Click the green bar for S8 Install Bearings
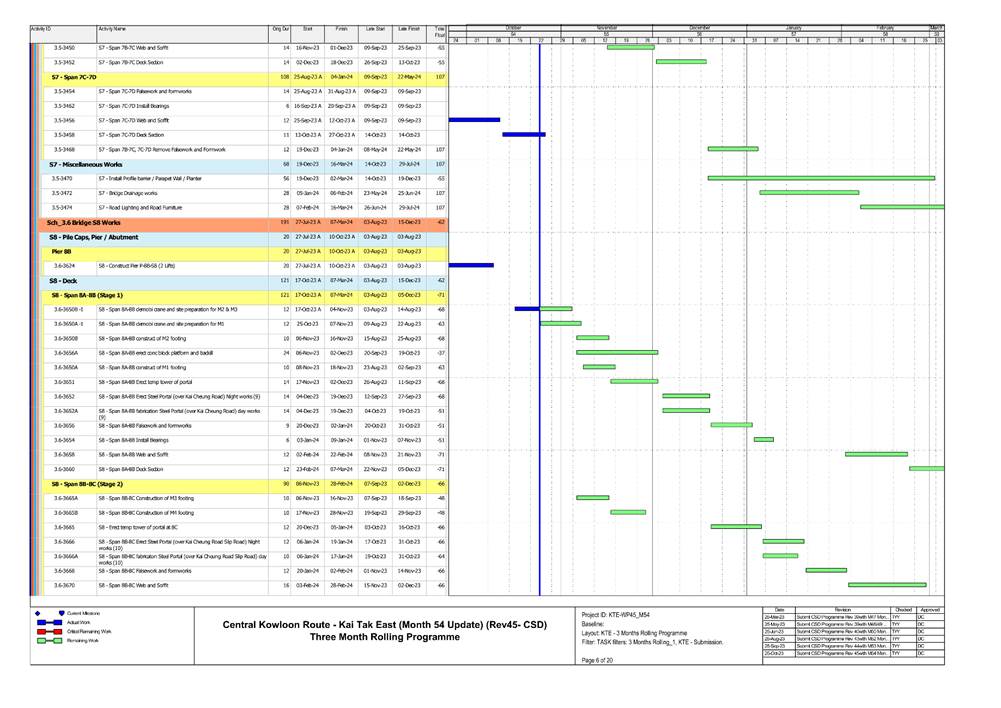The width and height of the screenshot is (1001, 708). pyautogui.click(x=763, y=439)
